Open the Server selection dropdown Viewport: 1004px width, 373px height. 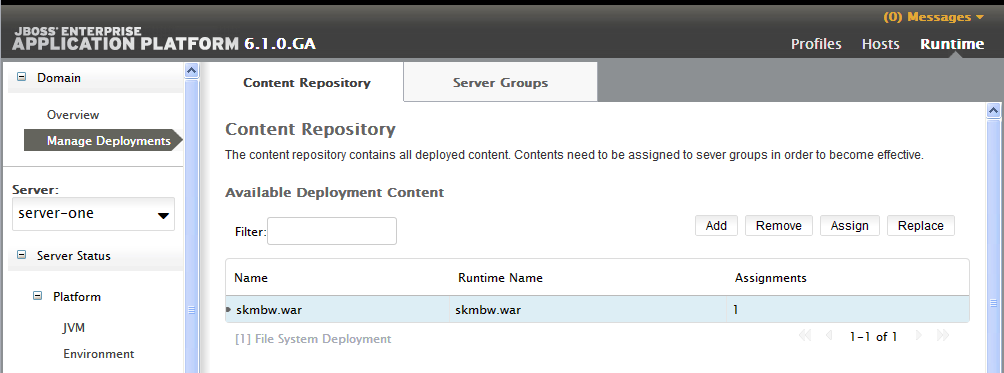pos(93,214)
